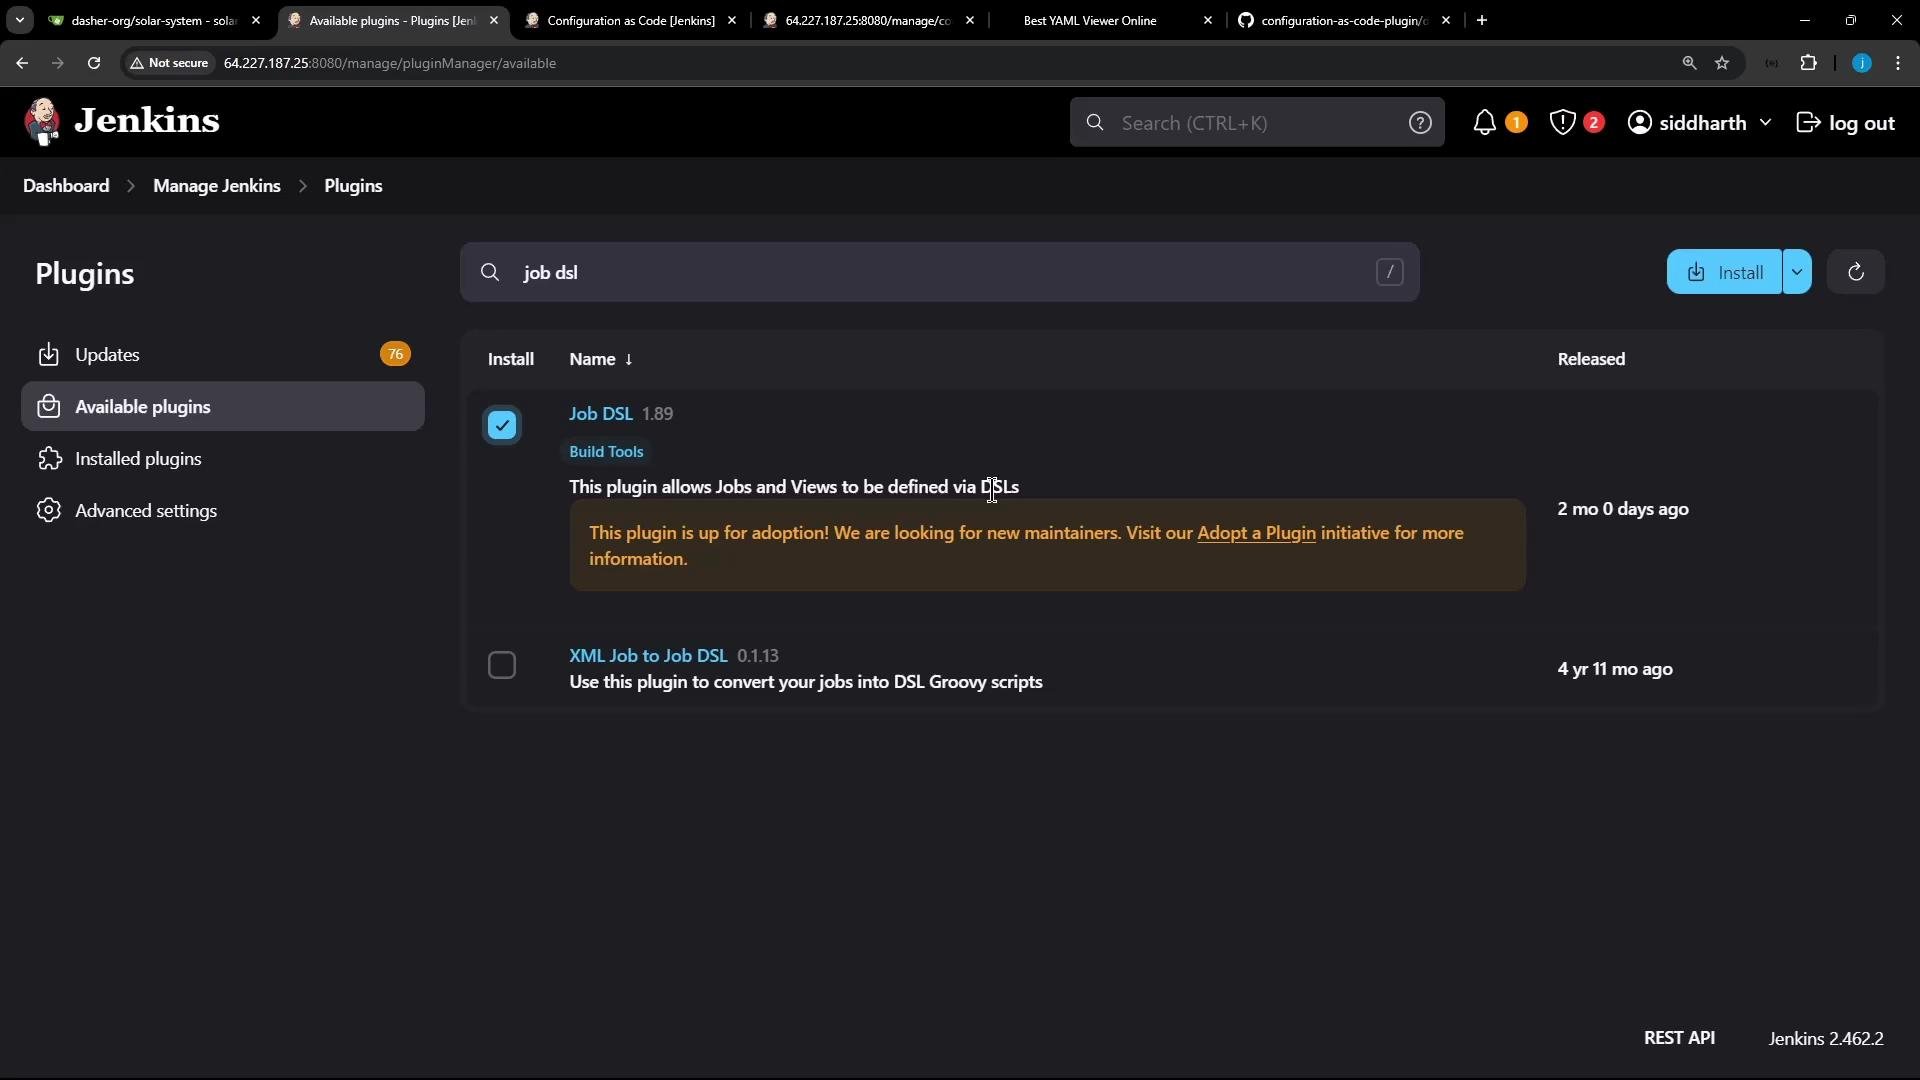Open Advanced settings in sidebar
This screenshot has height=1080, width=1920.
coord(223,511)
